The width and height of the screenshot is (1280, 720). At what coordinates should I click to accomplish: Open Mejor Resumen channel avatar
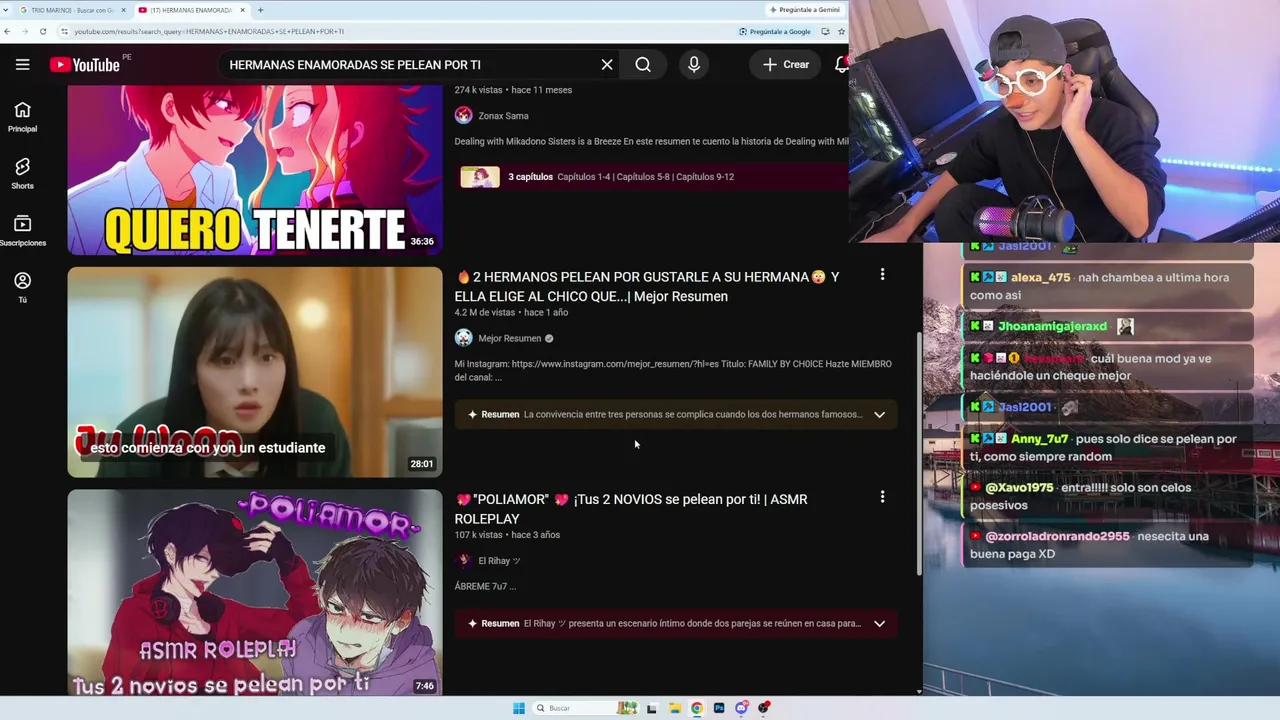pos(463,338)
